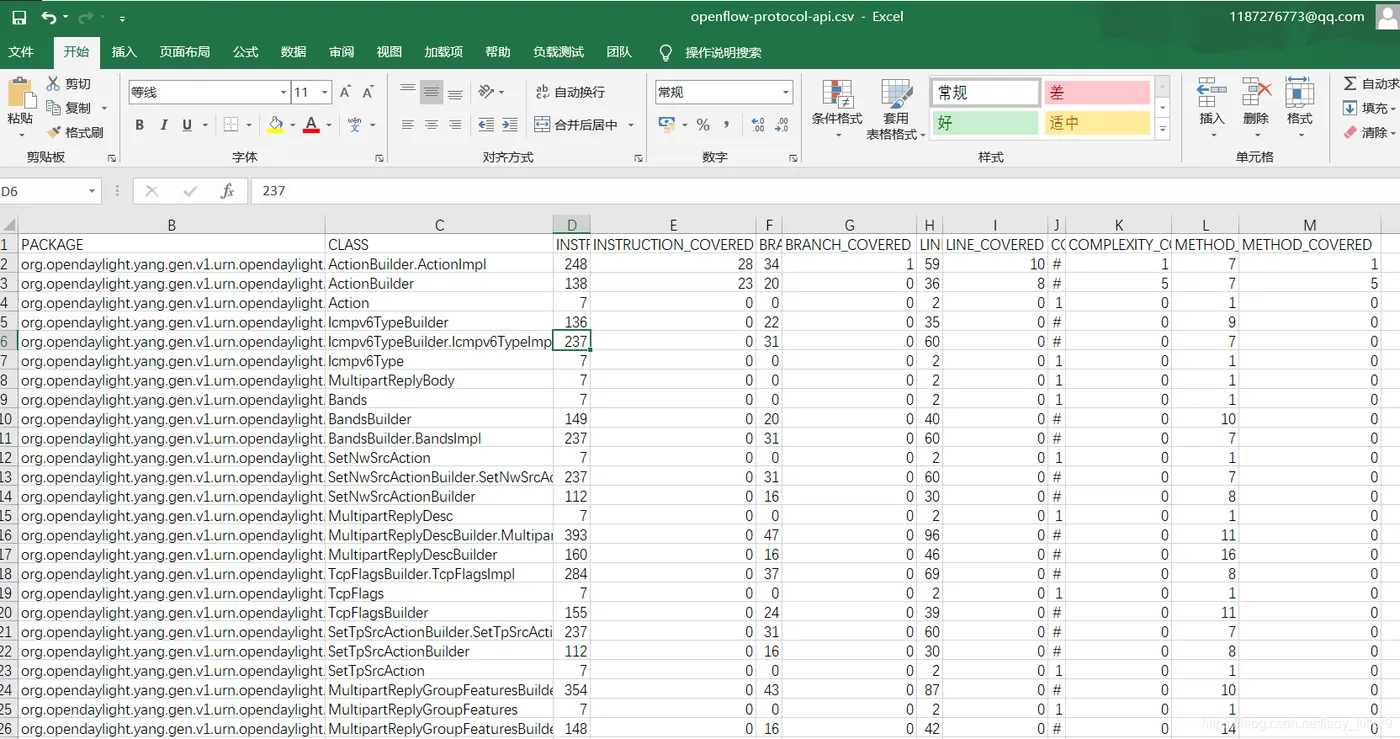Screen dimensions: 1400x739
Task: Click the decrease indent icon
Action: [x=486, y=125]
